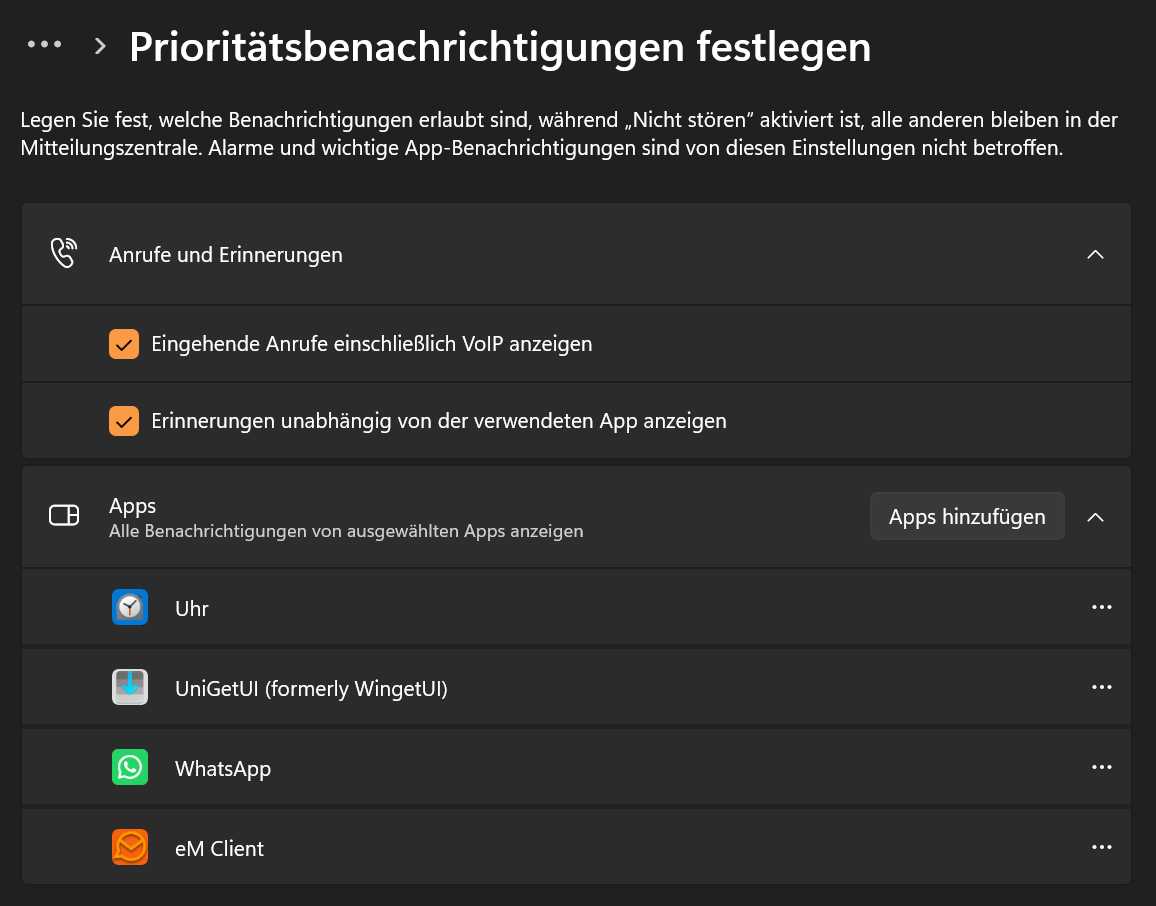
Task: Click the WhatsApp app icon
Action: [x=130, y=767]
